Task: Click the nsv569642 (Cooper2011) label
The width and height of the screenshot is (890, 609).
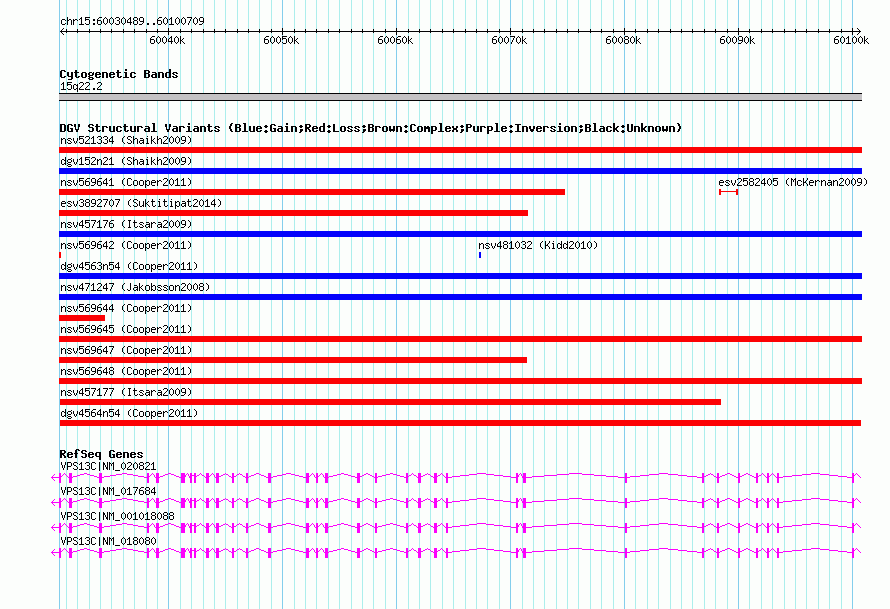Action: (126, 245)
